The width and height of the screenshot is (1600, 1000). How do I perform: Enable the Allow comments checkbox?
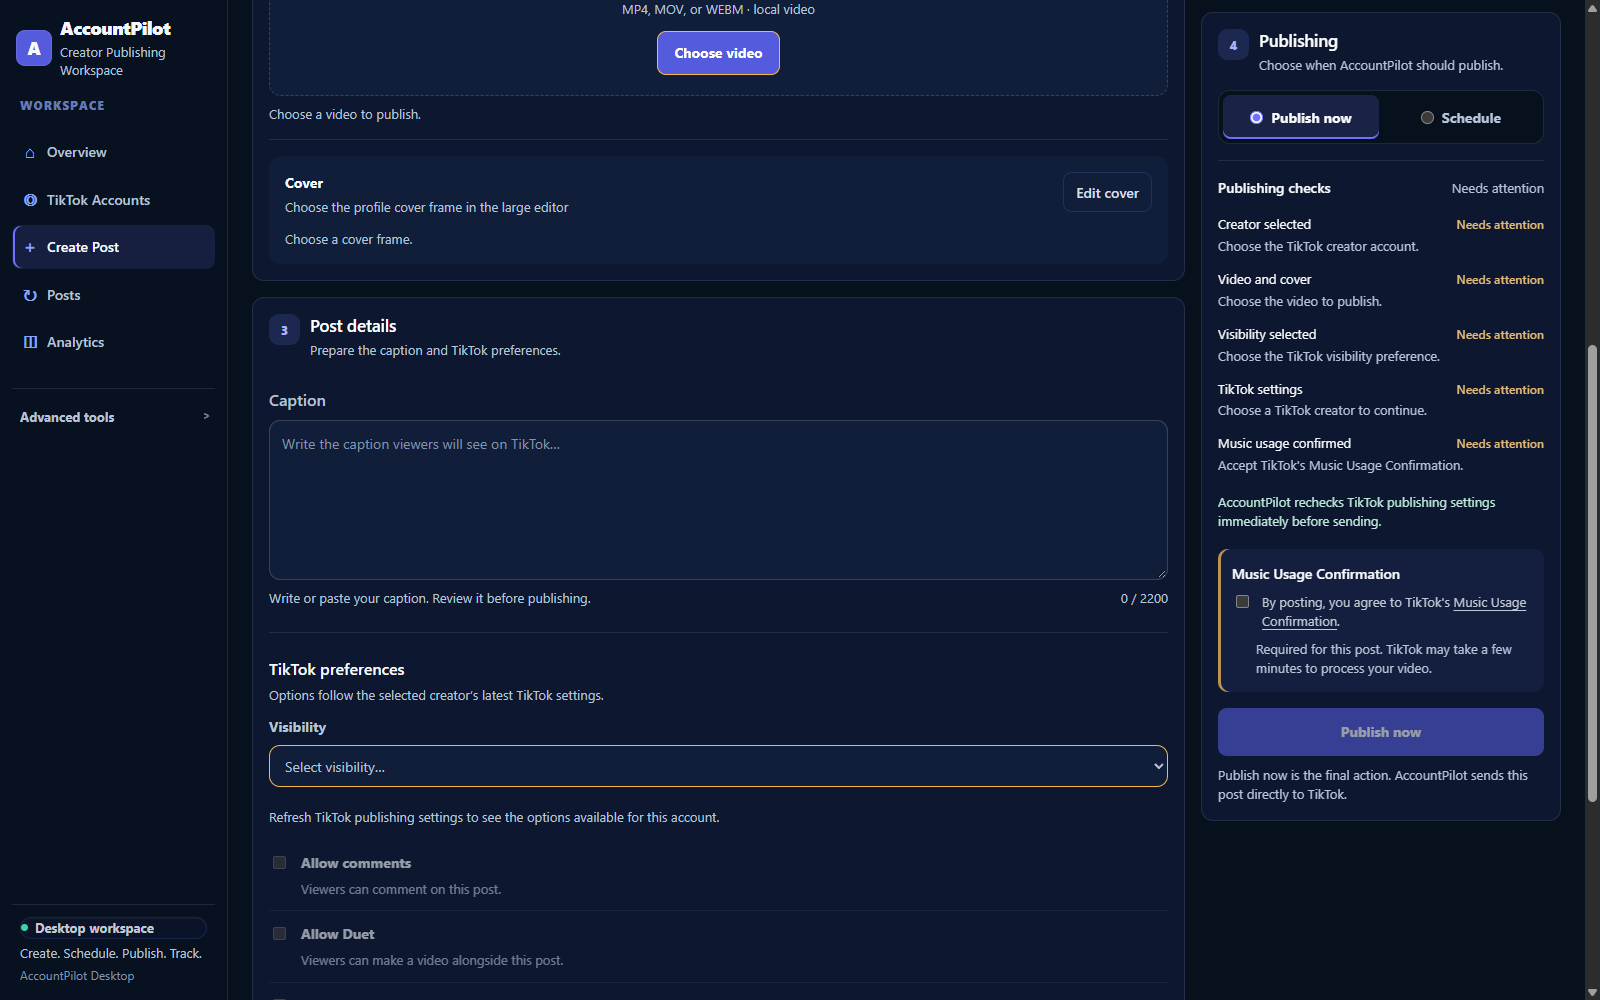coord(280,863)
